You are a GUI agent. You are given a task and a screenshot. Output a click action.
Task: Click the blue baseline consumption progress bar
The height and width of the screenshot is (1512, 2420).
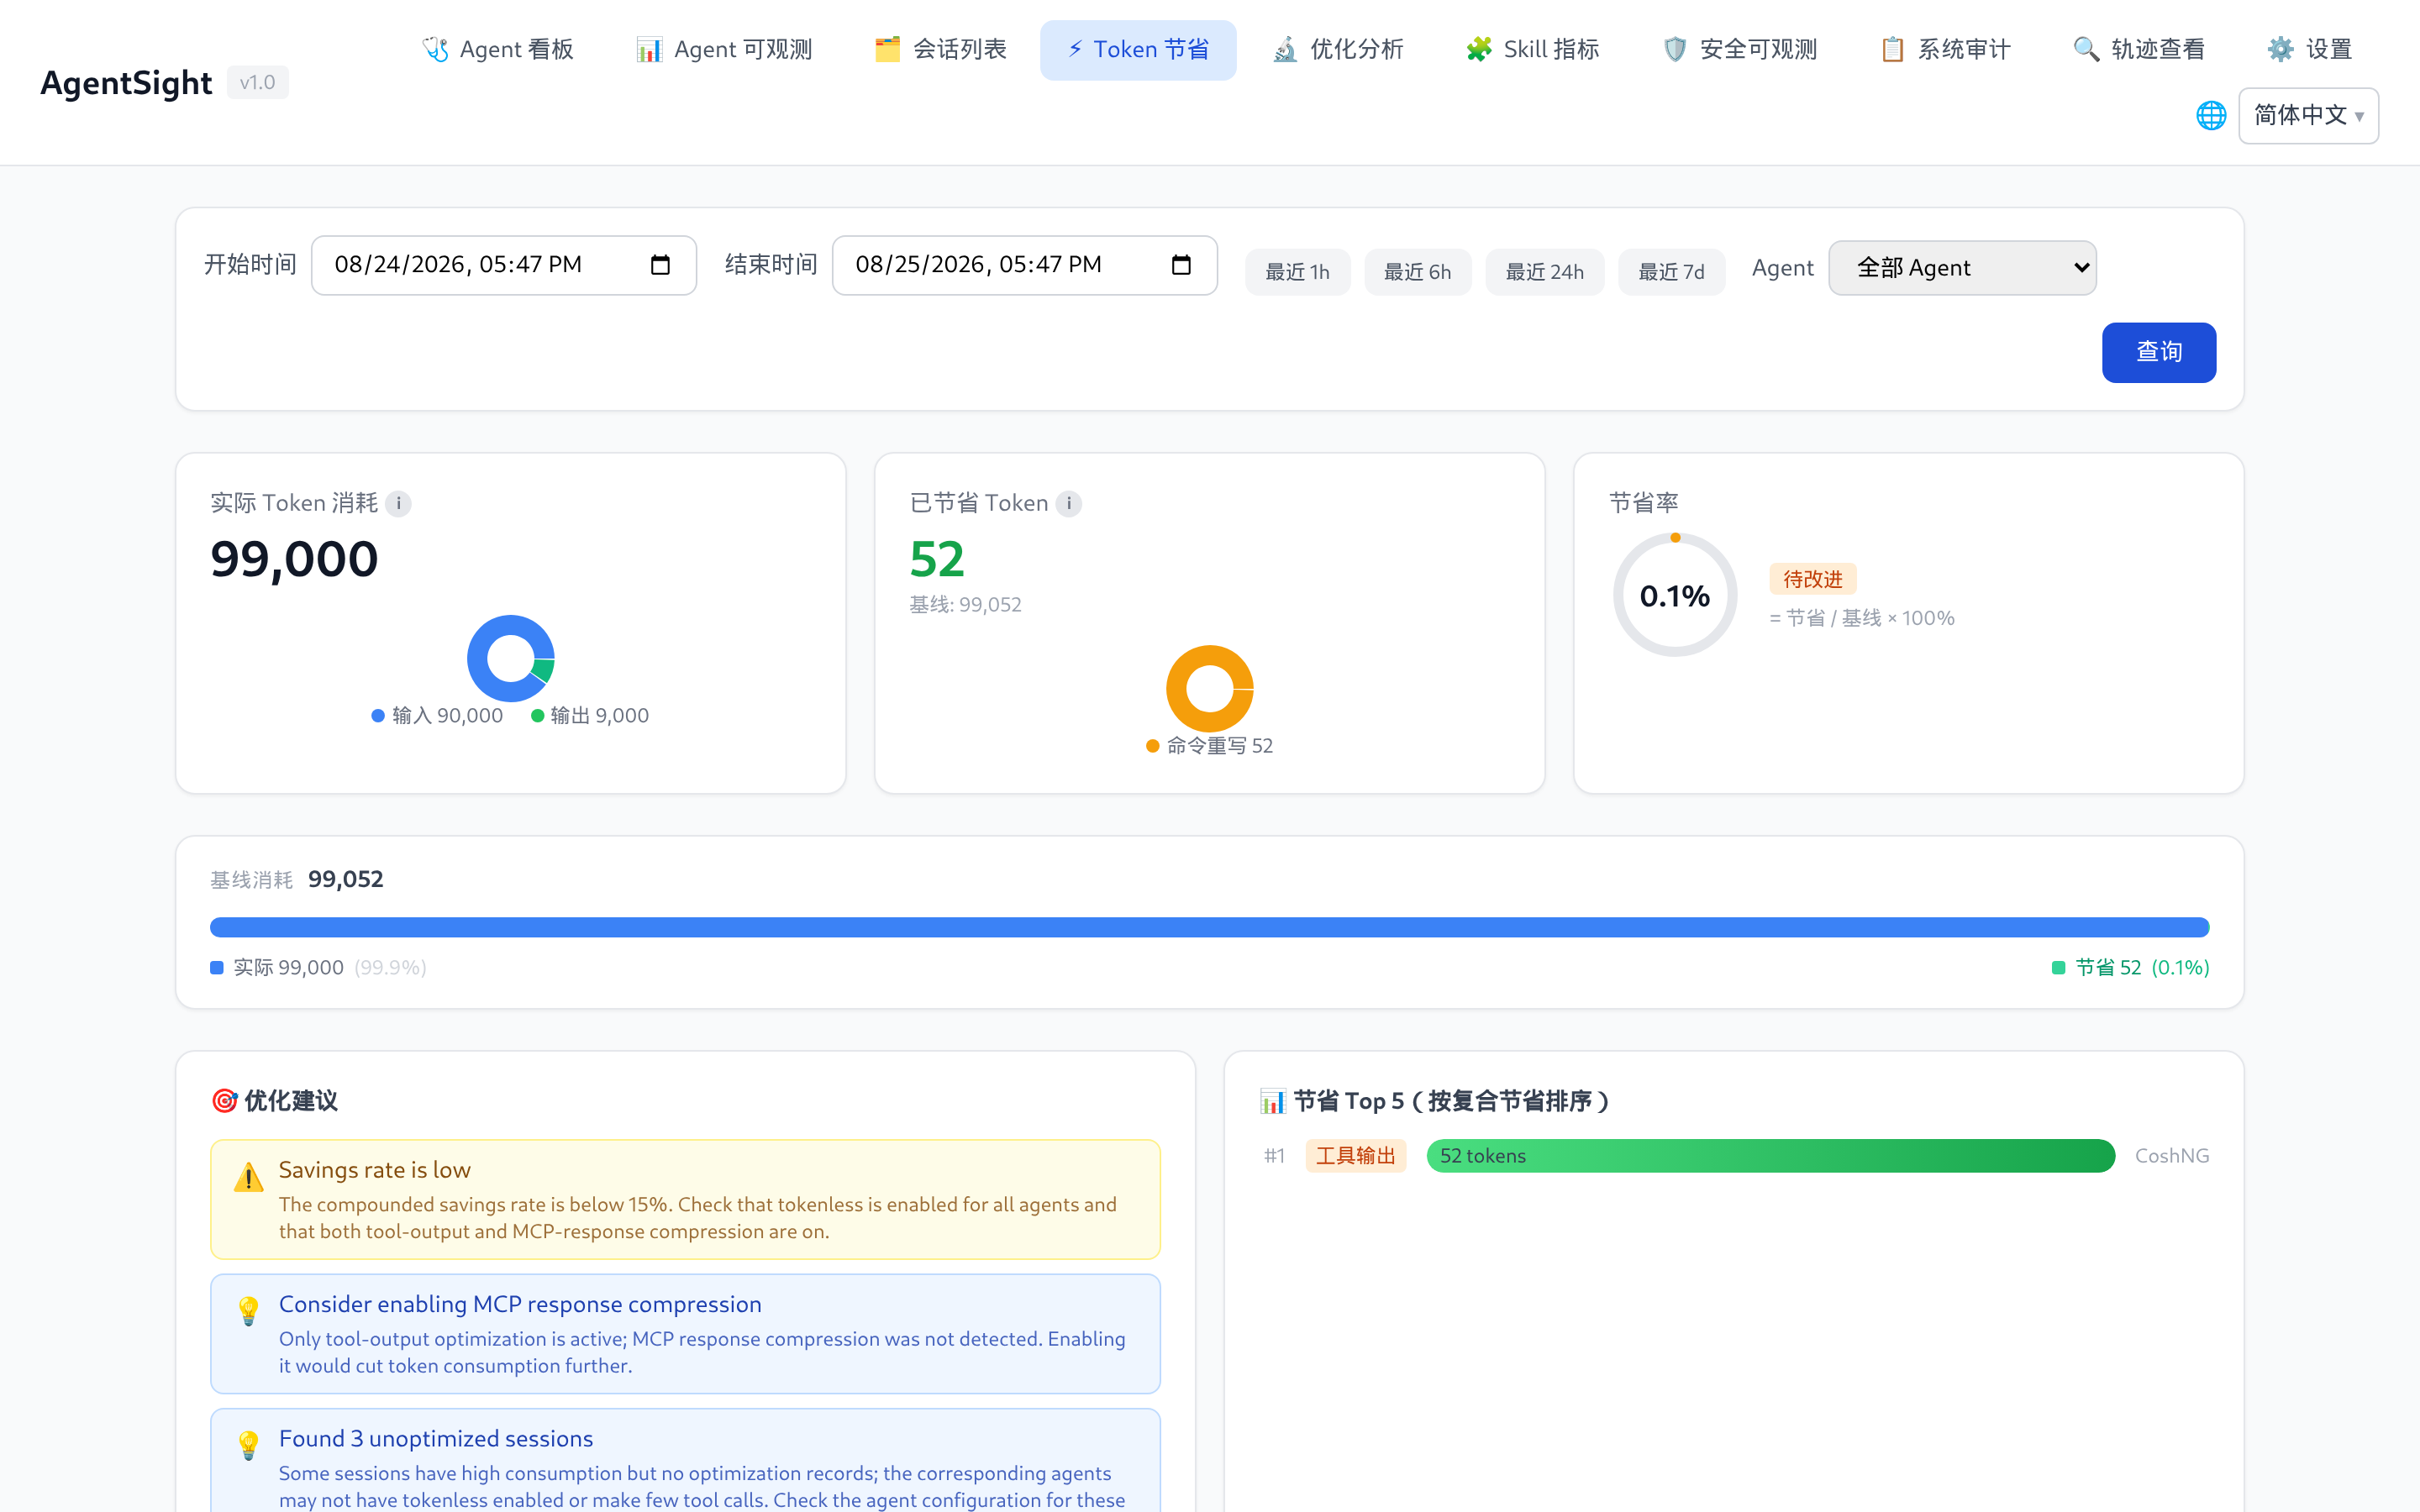click(1209, 927)
